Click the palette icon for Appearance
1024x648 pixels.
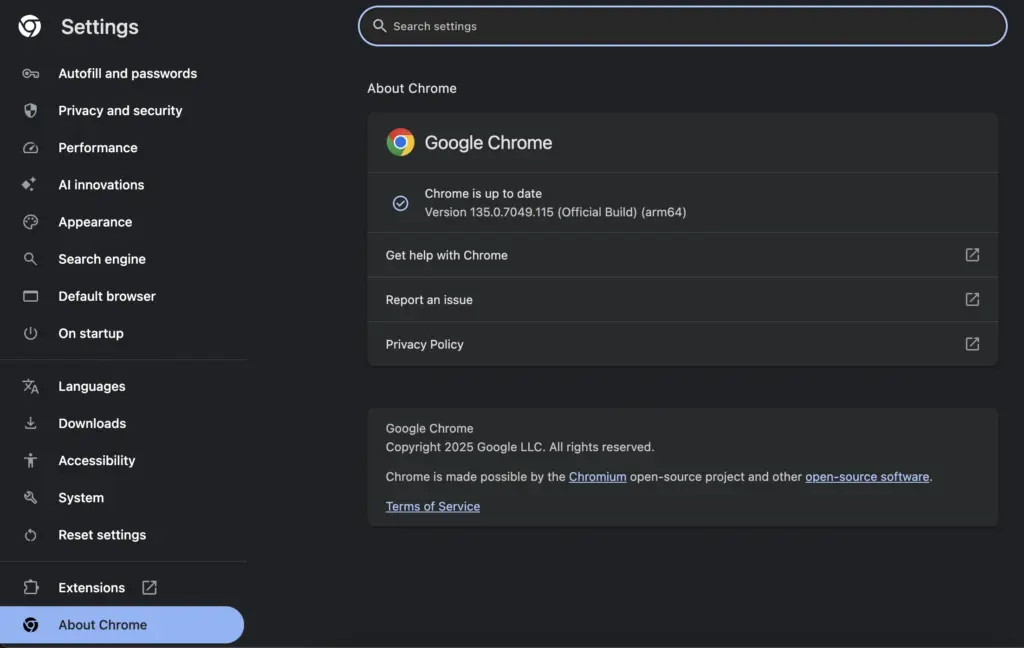point(30,222)
